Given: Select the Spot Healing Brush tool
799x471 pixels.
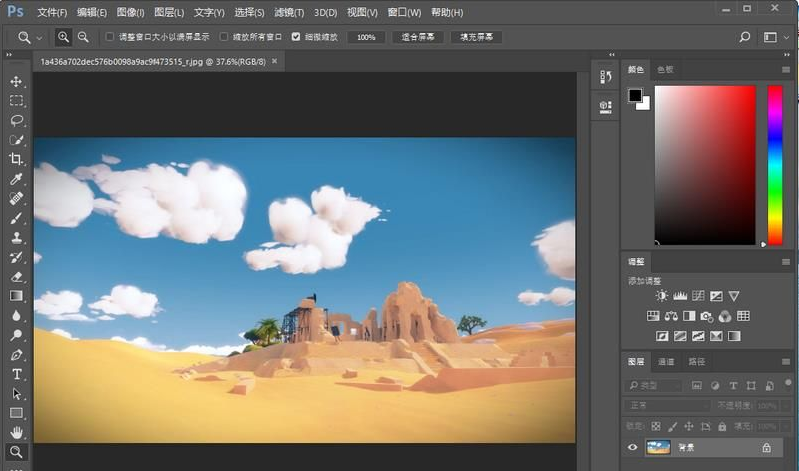Looking at the screenshot, I should click(x=16, y=198).
